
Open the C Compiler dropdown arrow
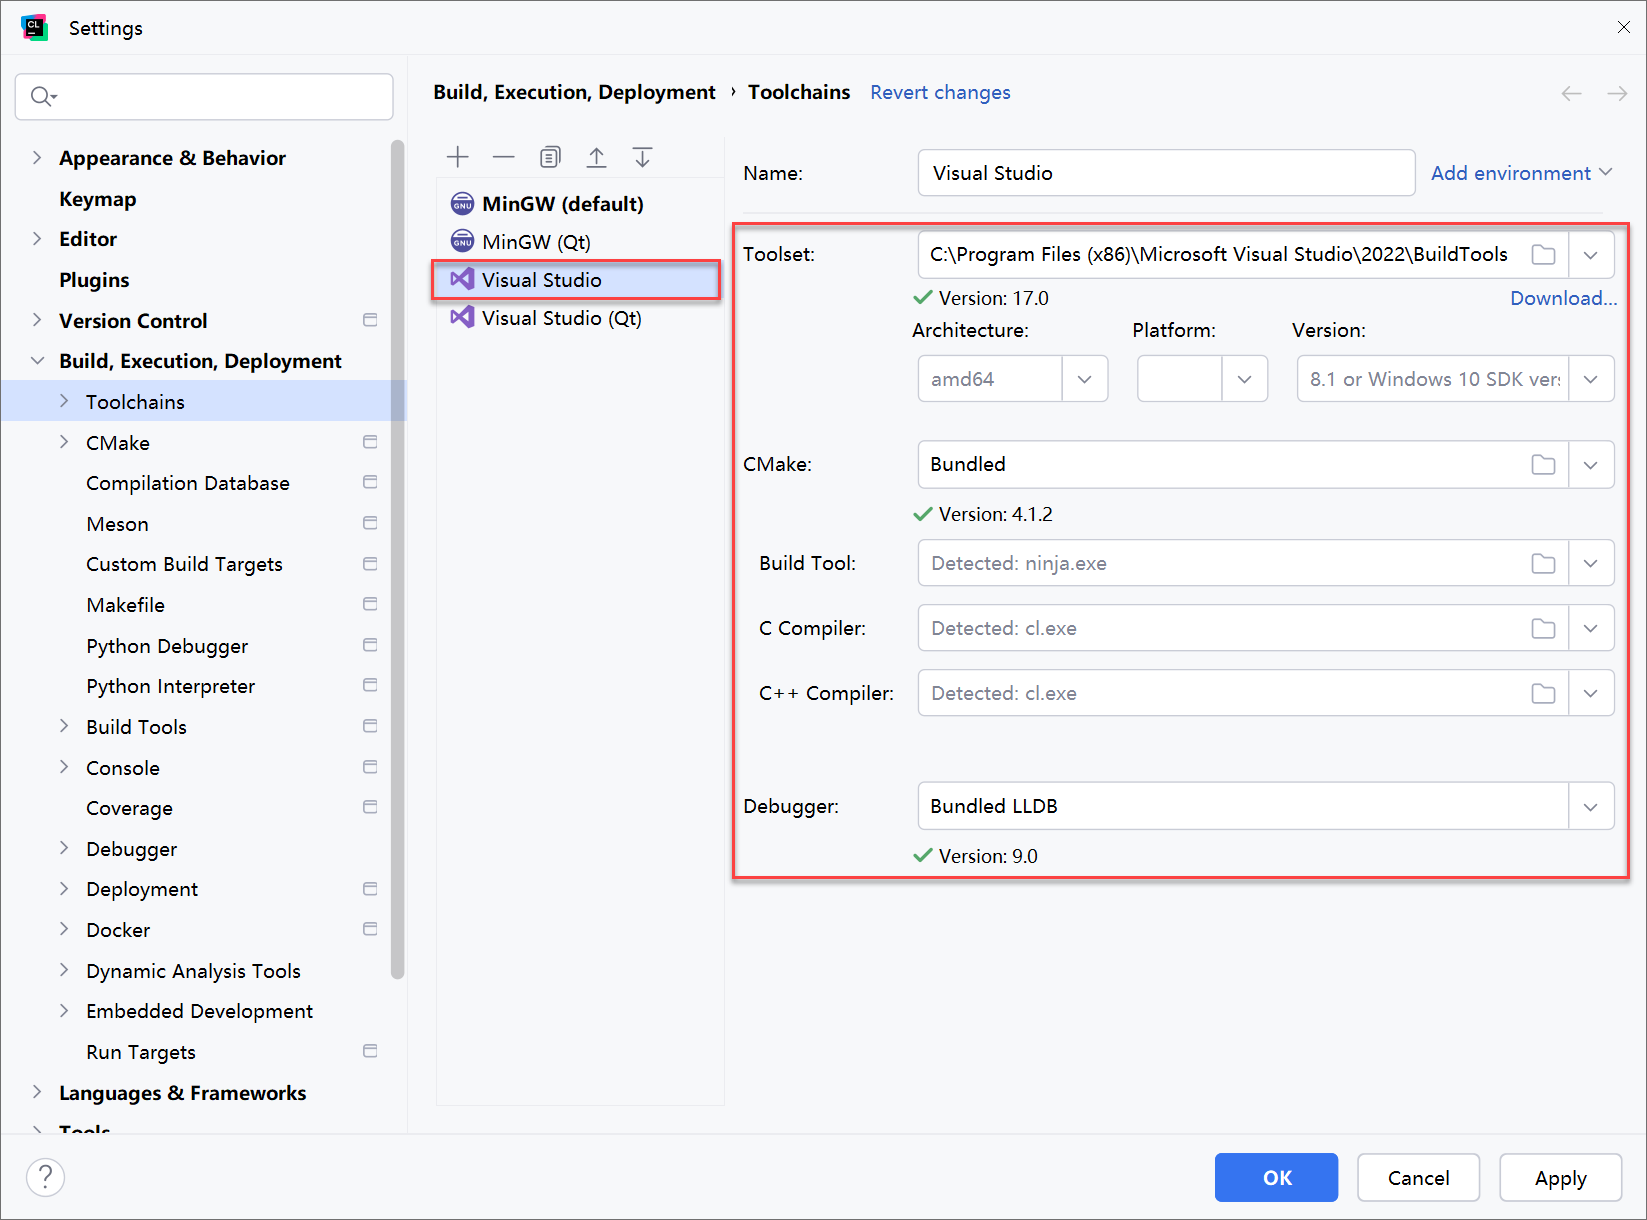point(1591,629)
